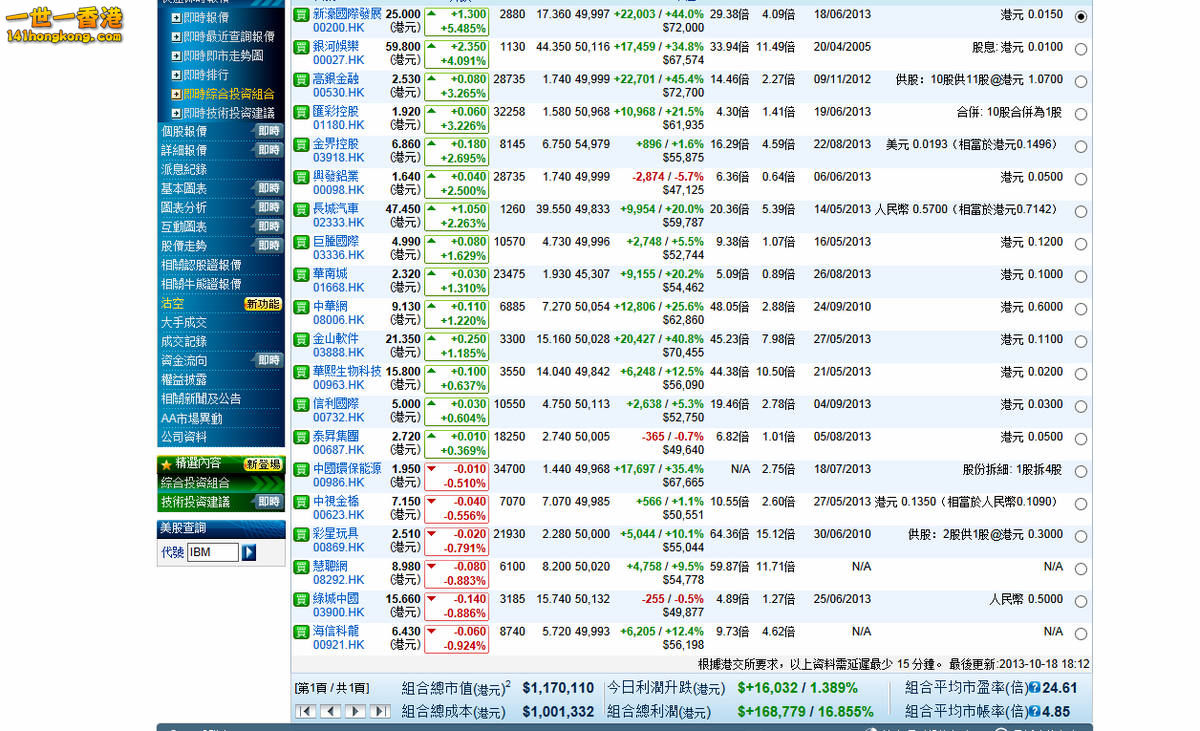Select radio button for 高銀金融 row
The height and width of the screenshot is (731, 1200).
coord(1081,82)
